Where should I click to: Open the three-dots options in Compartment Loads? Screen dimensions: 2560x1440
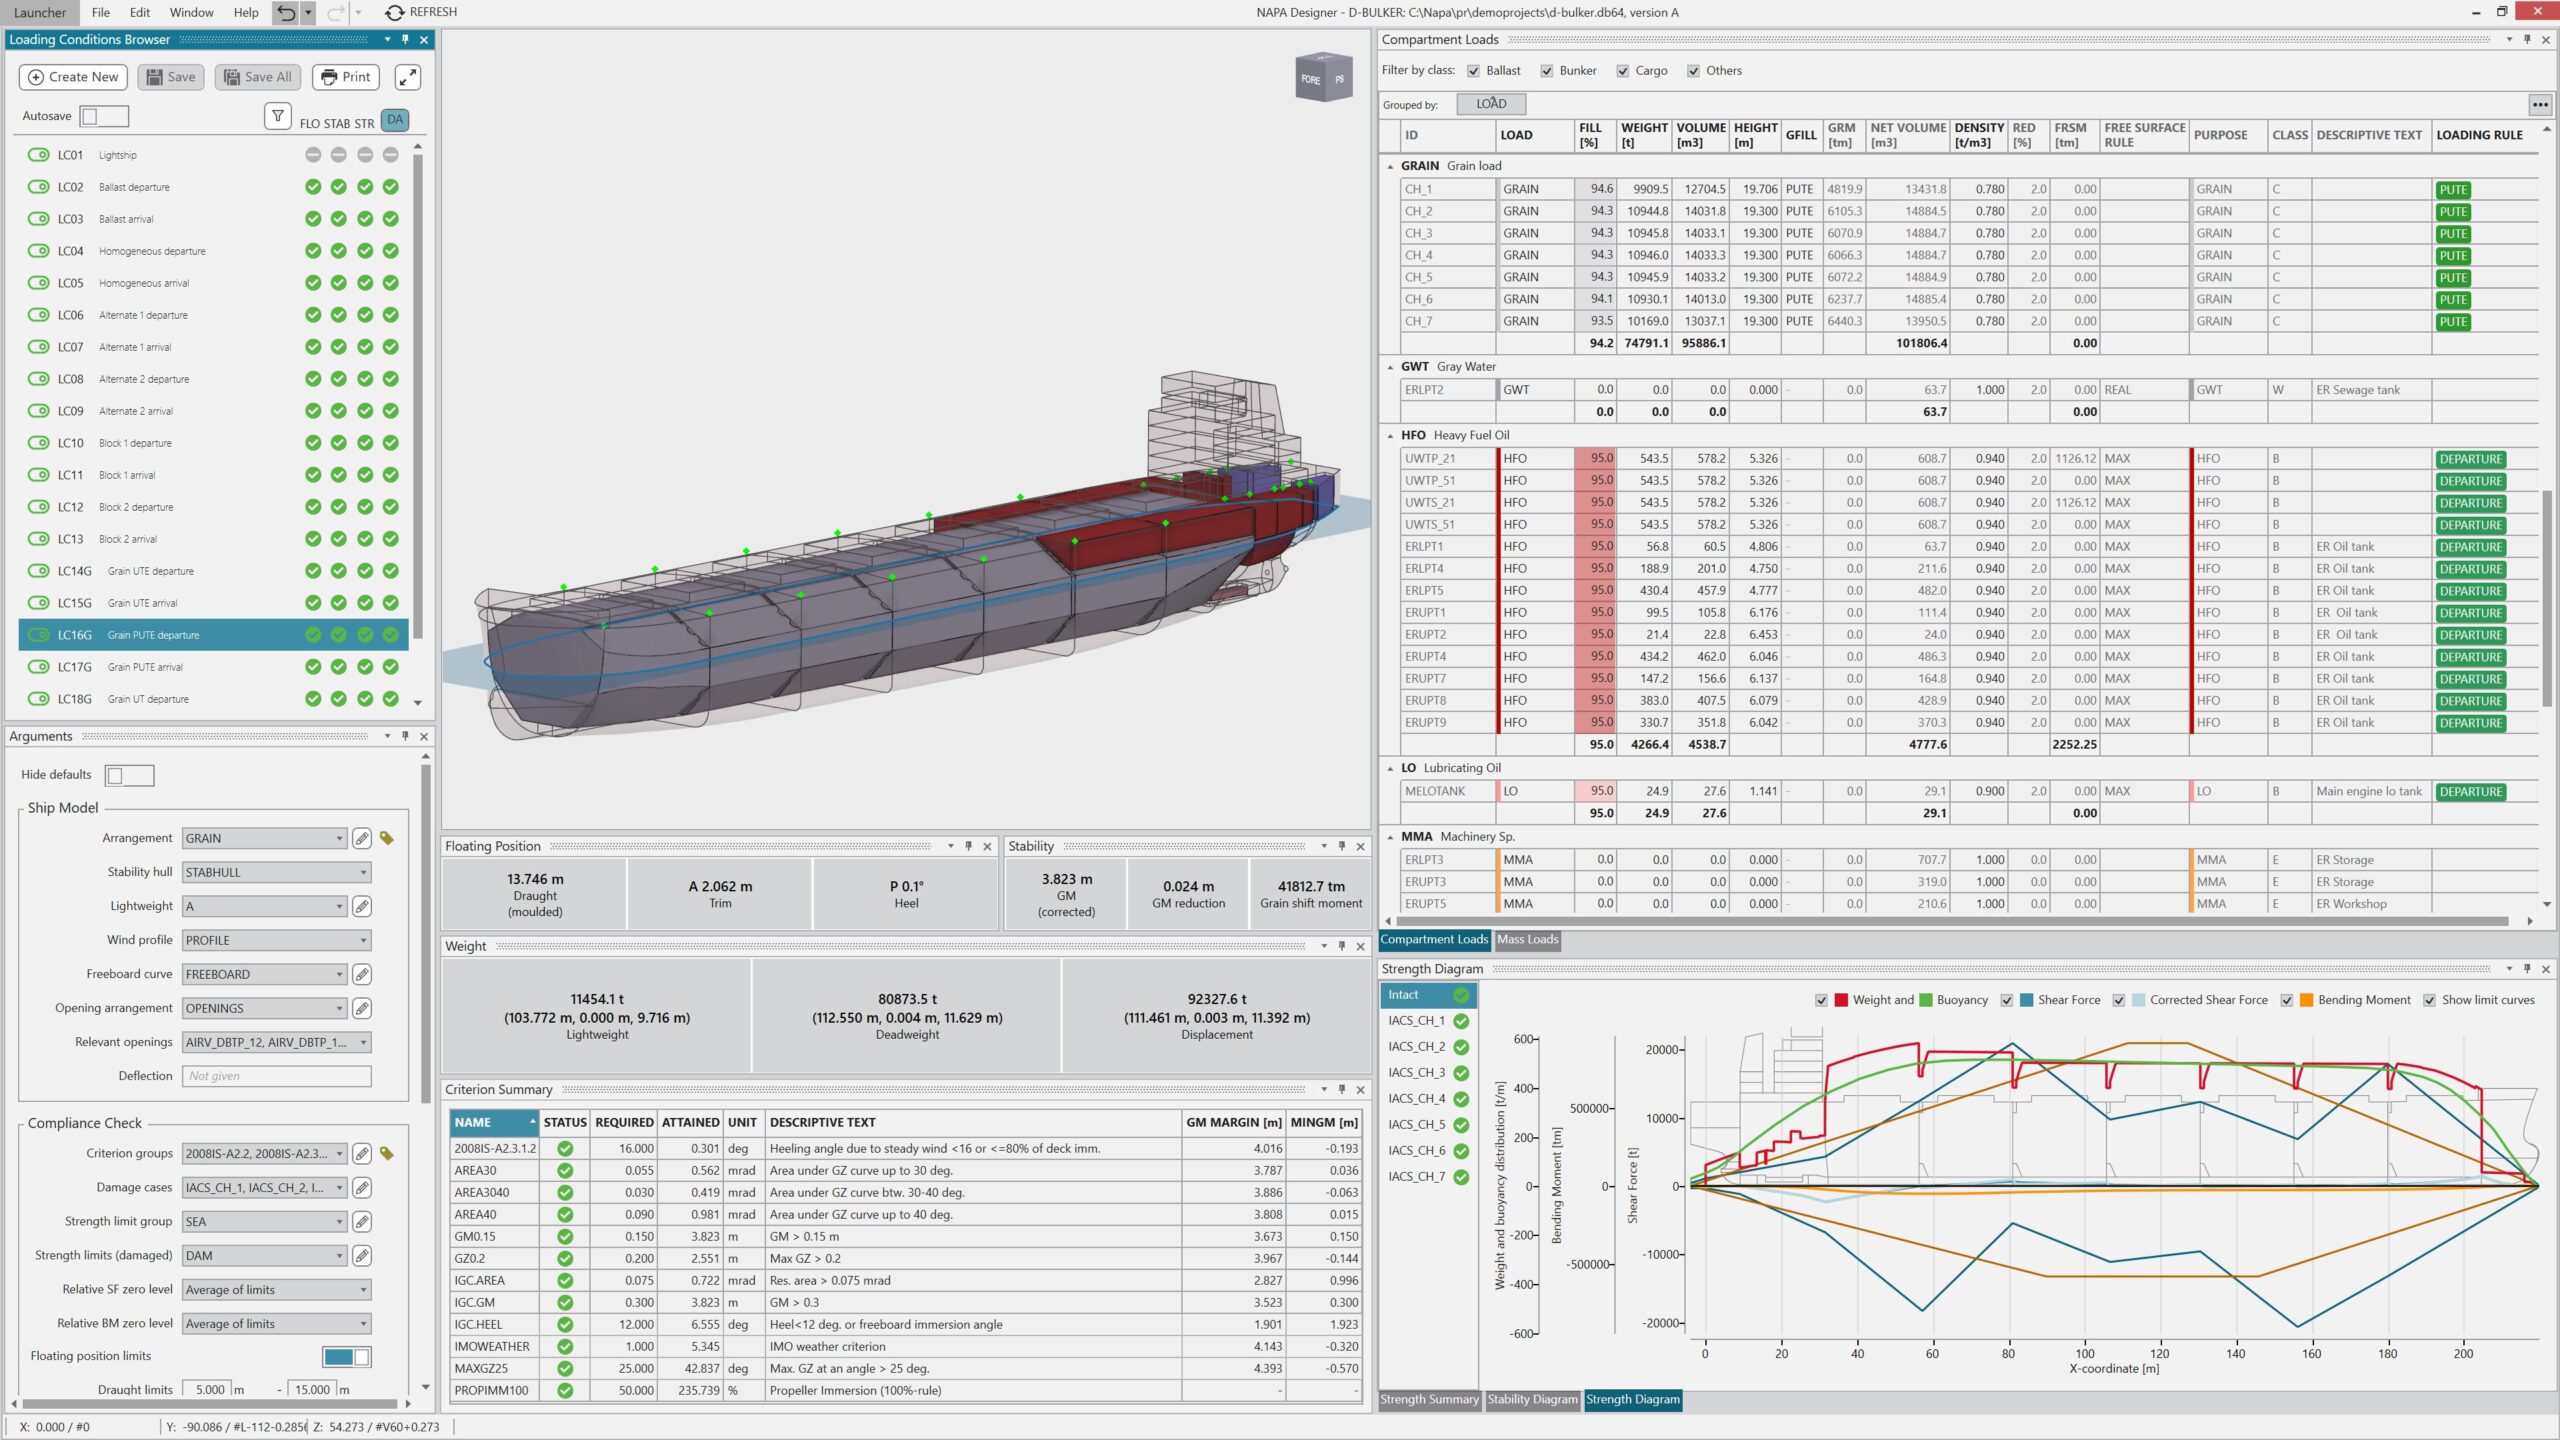coord(2540,104)
